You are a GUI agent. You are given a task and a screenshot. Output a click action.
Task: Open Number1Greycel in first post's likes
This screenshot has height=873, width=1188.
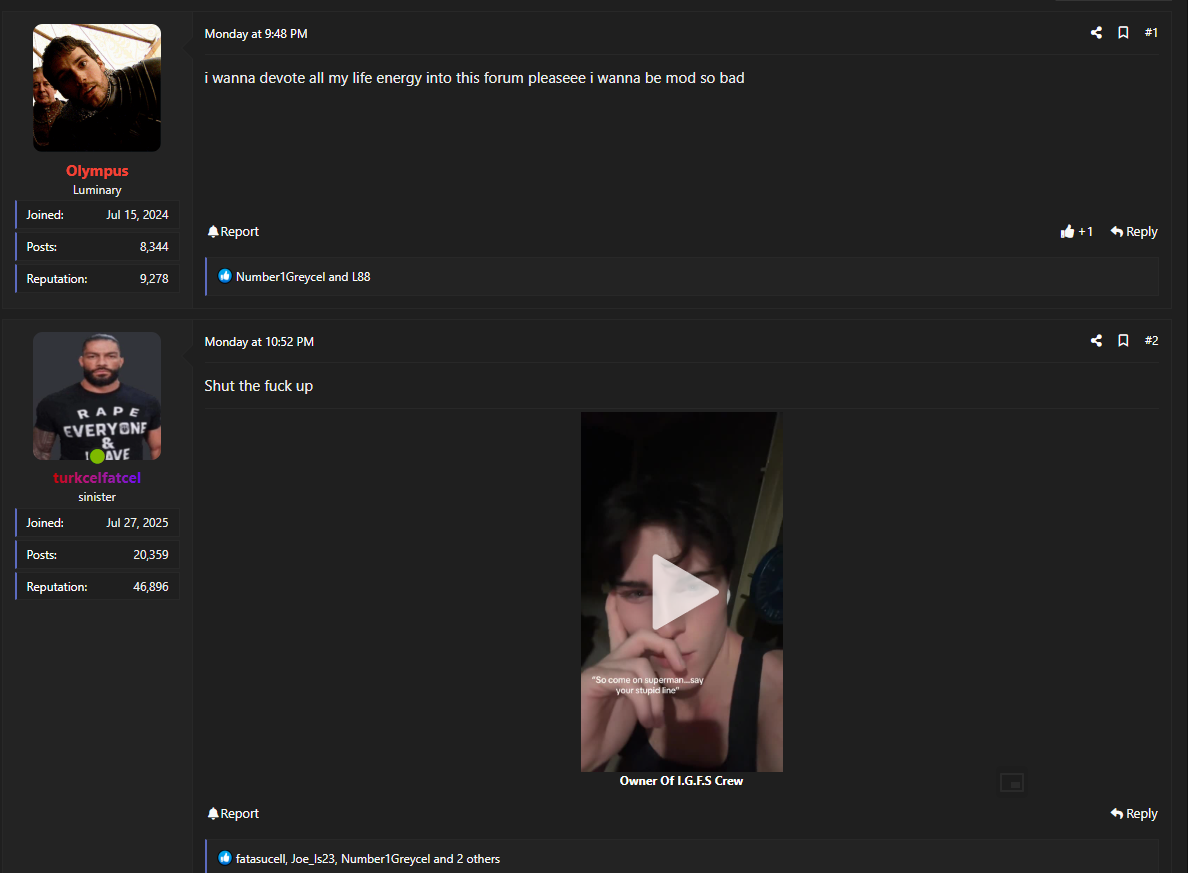pos(280,277)
